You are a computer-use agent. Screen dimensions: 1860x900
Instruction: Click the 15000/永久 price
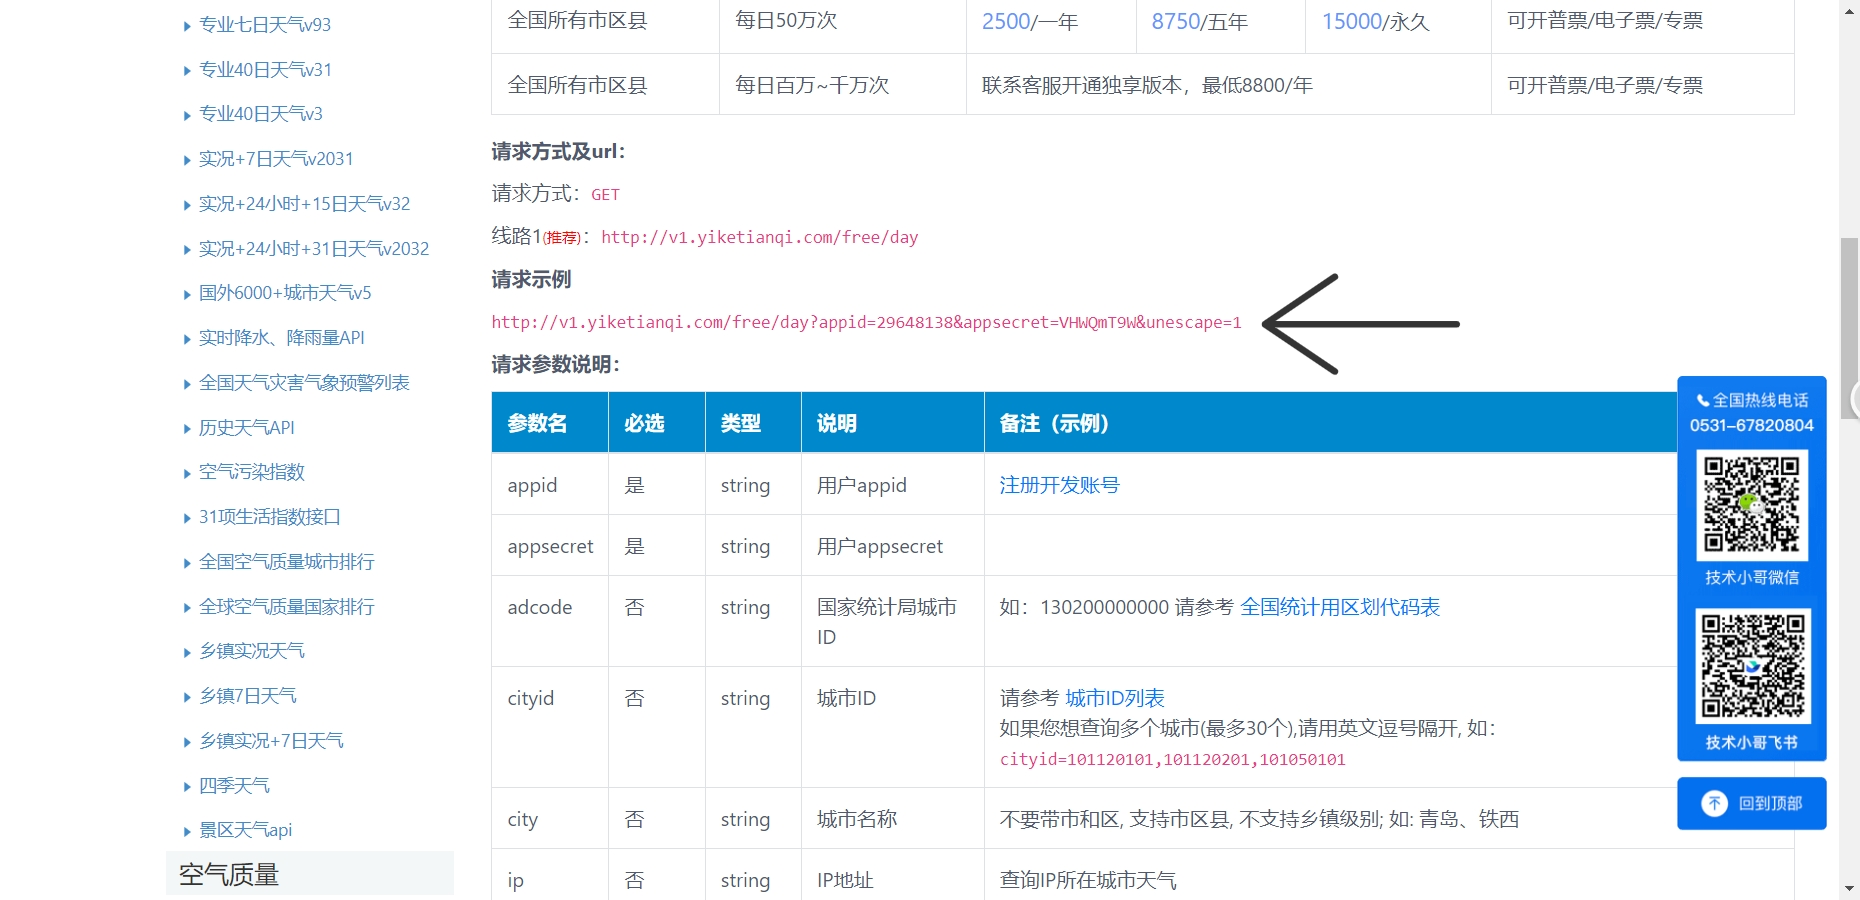[x=1376, y=22]
